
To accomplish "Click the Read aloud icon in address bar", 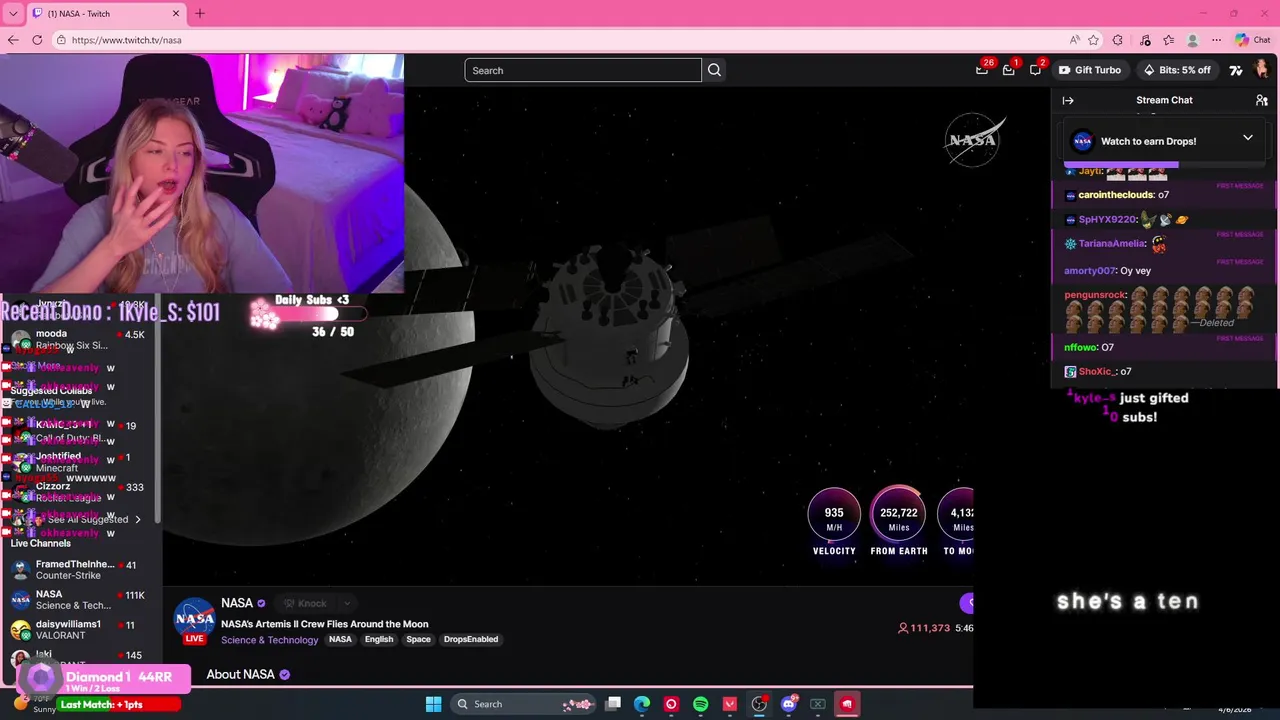I will coord(1074,40).
